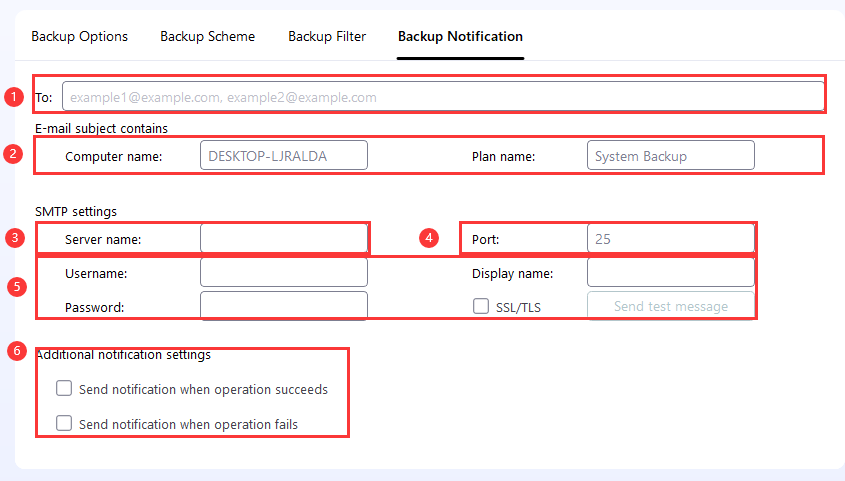
Task: Click the red number 6 marker
Action: (x=14, y=350)
